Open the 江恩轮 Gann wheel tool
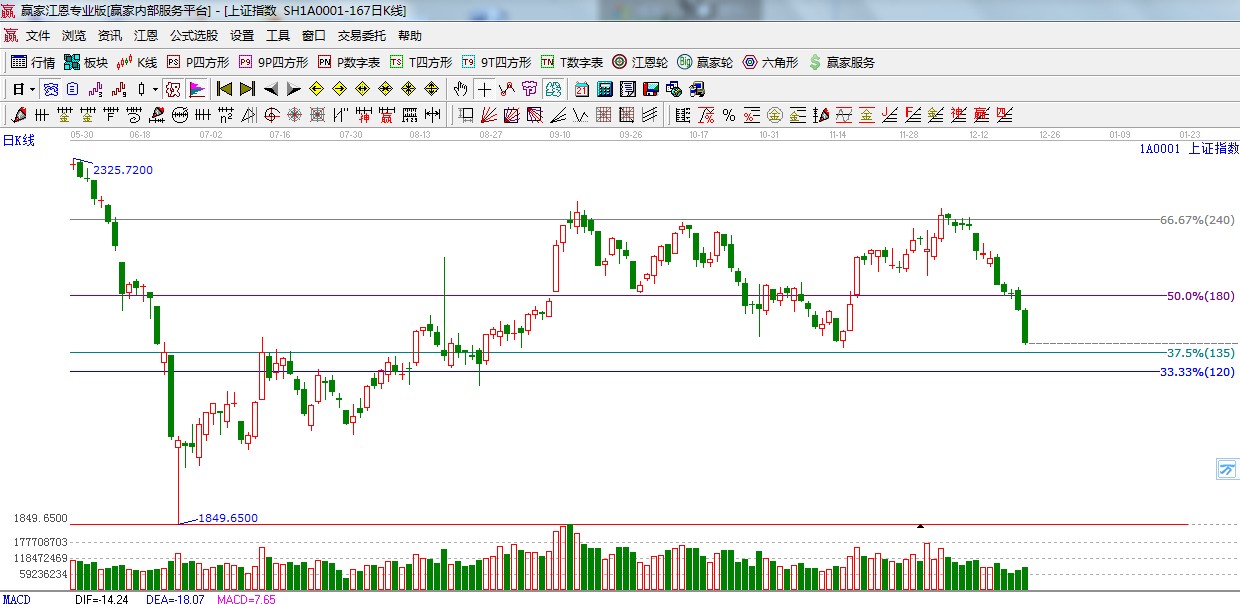This screenshot has width=1240, height=604. point(640,62)
